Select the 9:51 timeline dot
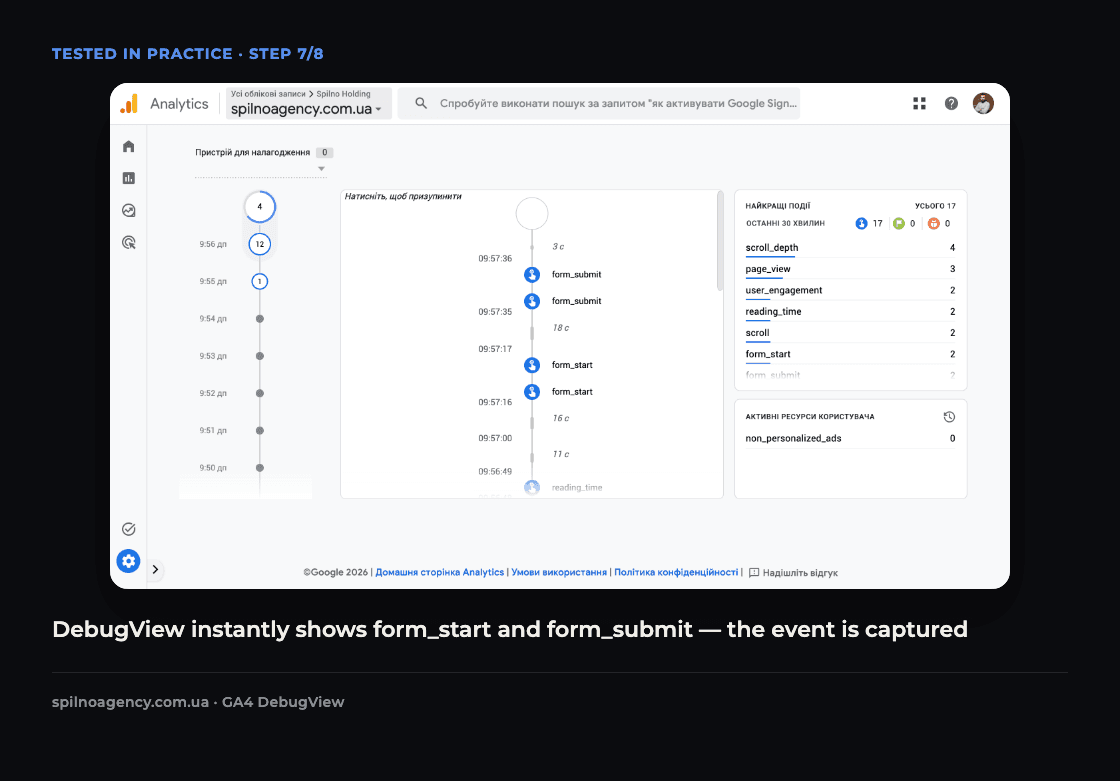Image resolution: width=1120 pixels, height=781 pixels. [259, 430]
